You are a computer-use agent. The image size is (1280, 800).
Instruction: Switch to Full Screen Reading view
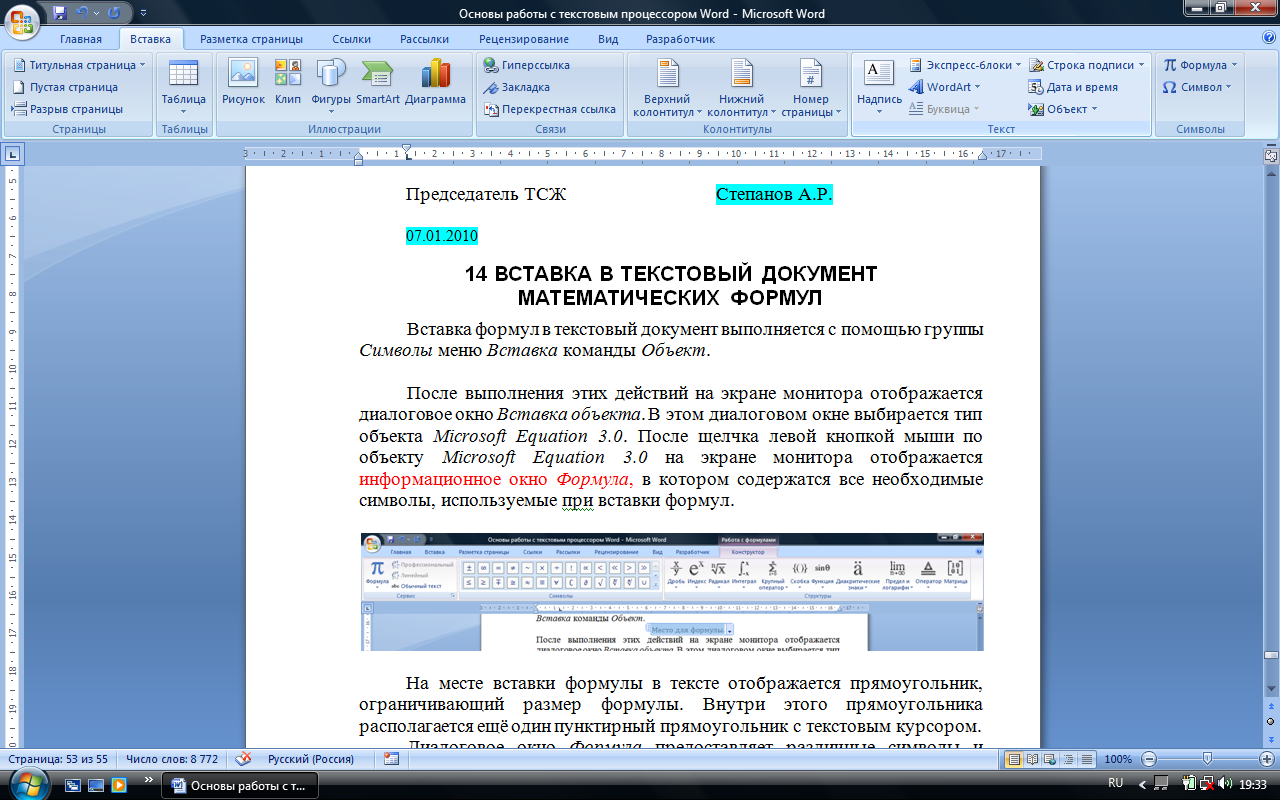point(1033,759)
